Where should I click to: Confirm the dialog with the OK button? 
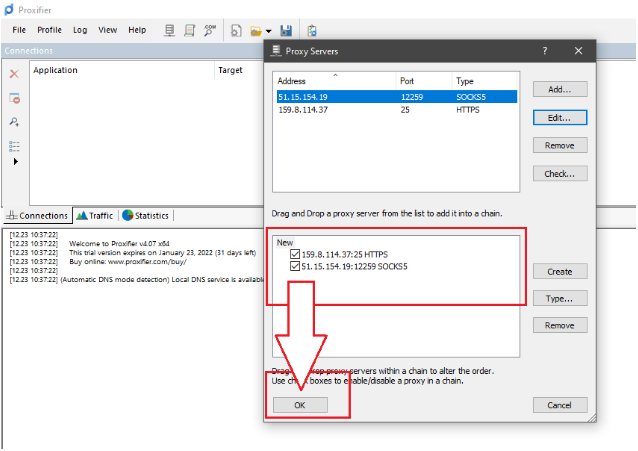300,405
